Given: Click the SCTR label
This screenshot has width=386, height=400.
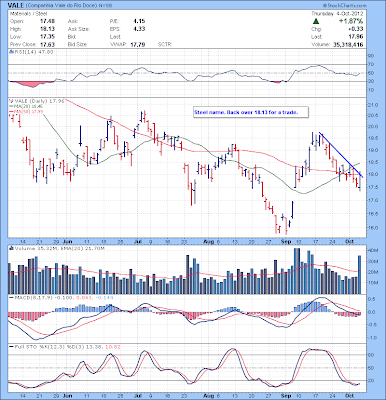Looking at the screenshot, I should [x=164, y=44].
